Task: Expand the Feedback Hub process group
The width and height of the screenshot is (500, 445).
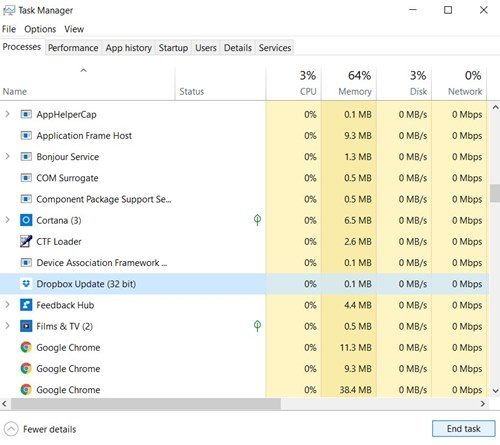Action: click(7, 305)
